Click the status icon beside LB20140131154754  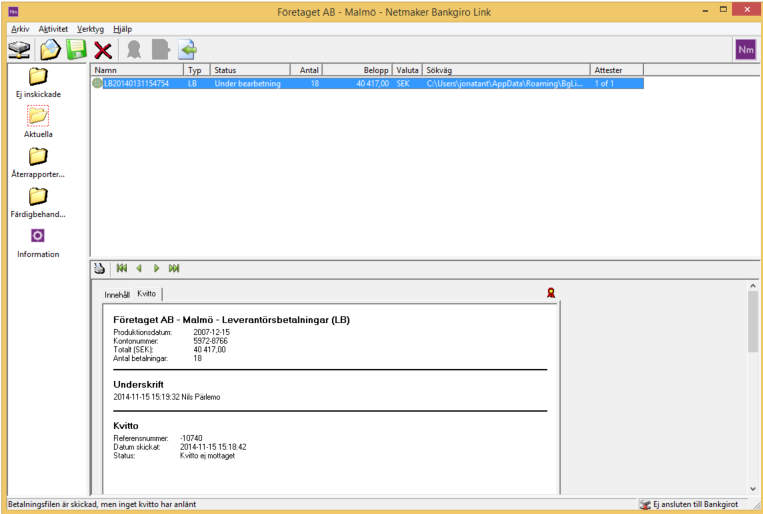(97, 83)
